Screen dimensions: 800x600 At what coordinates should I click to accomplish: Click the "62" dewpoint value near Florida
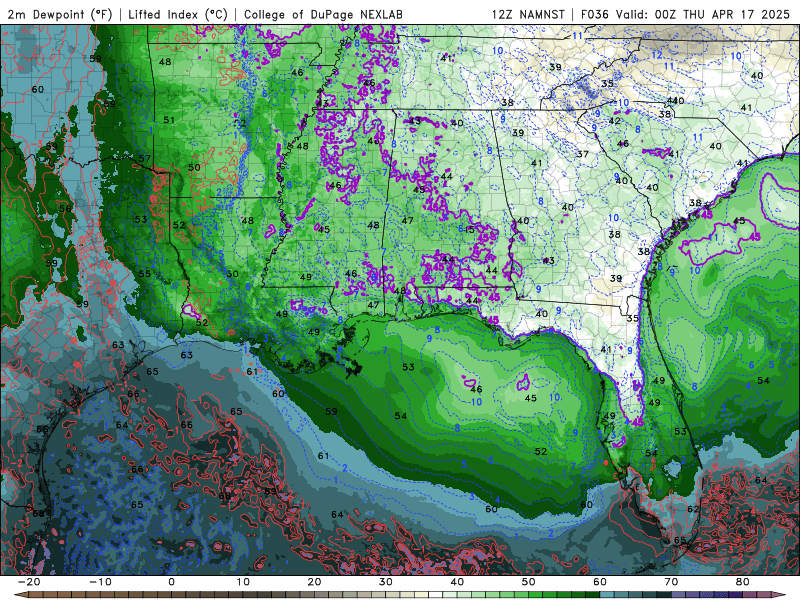coord(693,509)
